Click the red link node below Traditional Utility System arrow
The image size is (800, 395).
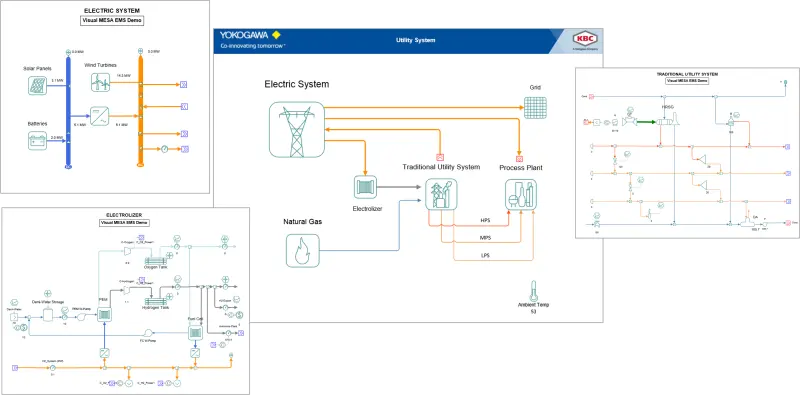pos(439,158)
